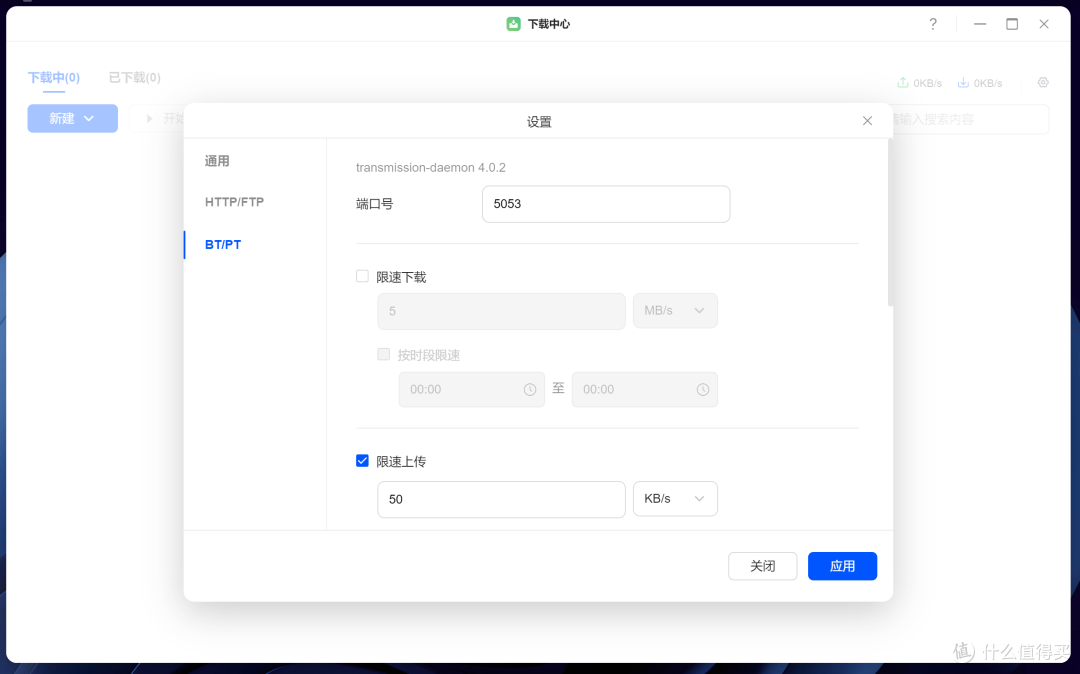This screenshot has width=1080, height=674.
Task: Click the 关闭 button
Action: point(762,566)
